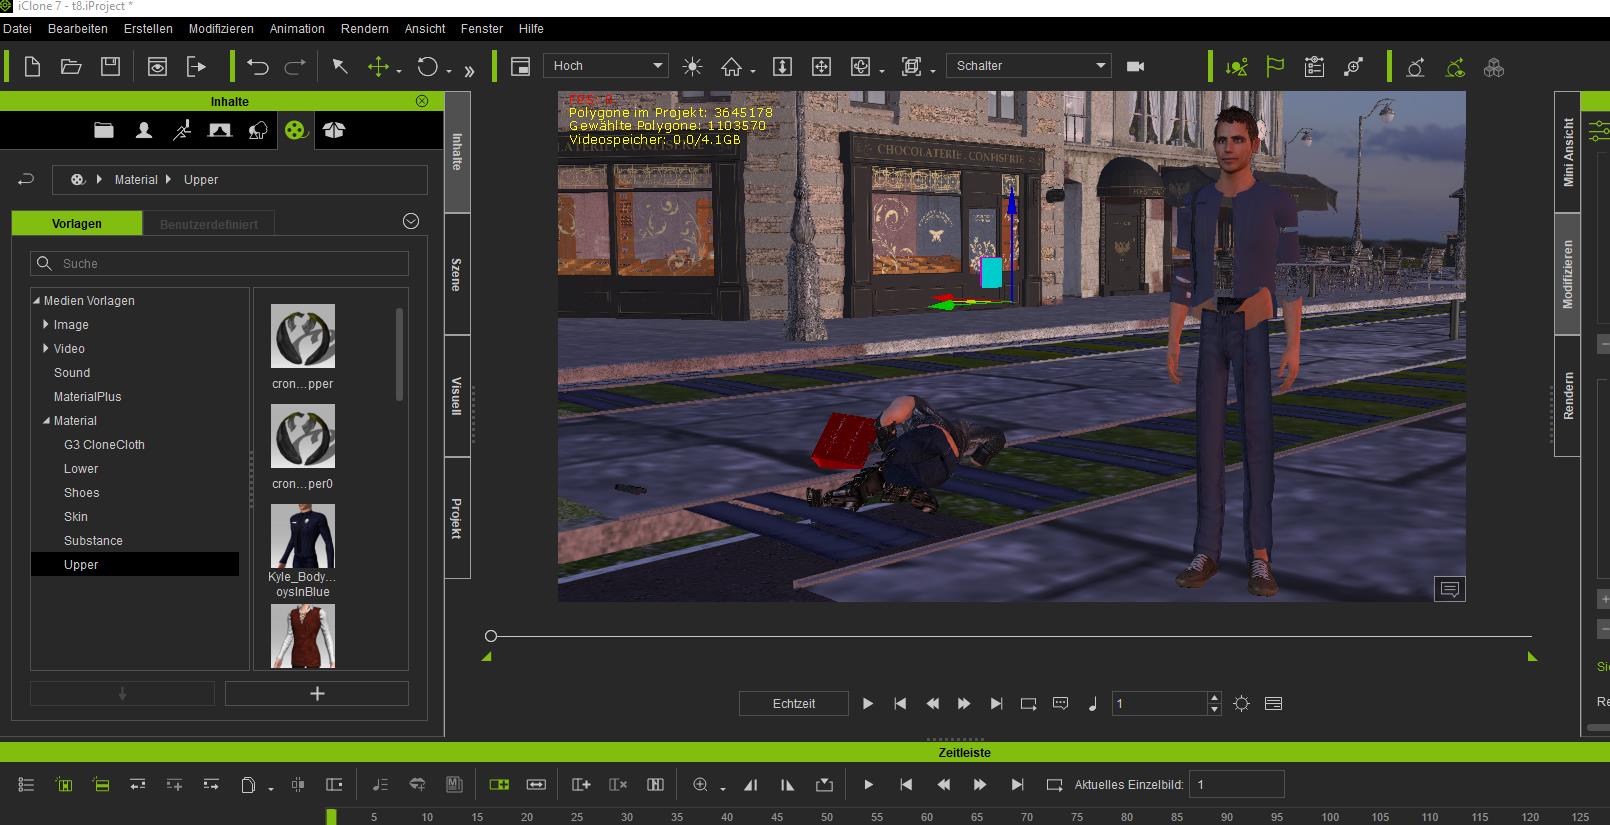The width and height of the screenshot is (1610, 825).
Task: Click the Suche search field
Action: tap(219, 263)
